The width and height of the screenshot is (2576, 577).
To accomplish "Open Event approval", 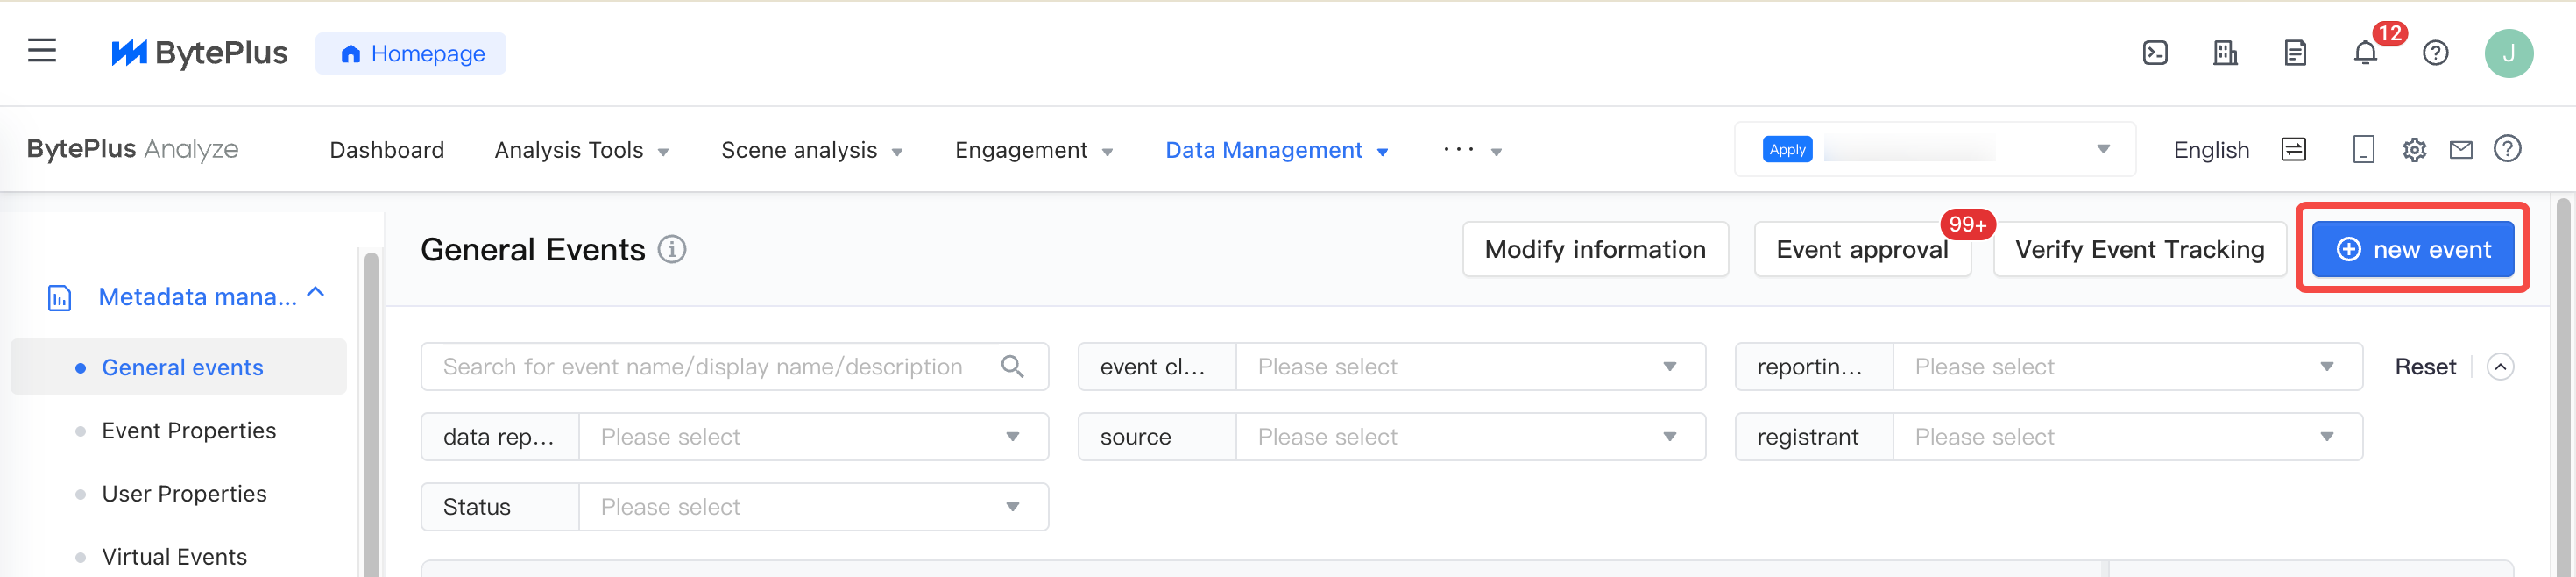I will point(1862,249).
